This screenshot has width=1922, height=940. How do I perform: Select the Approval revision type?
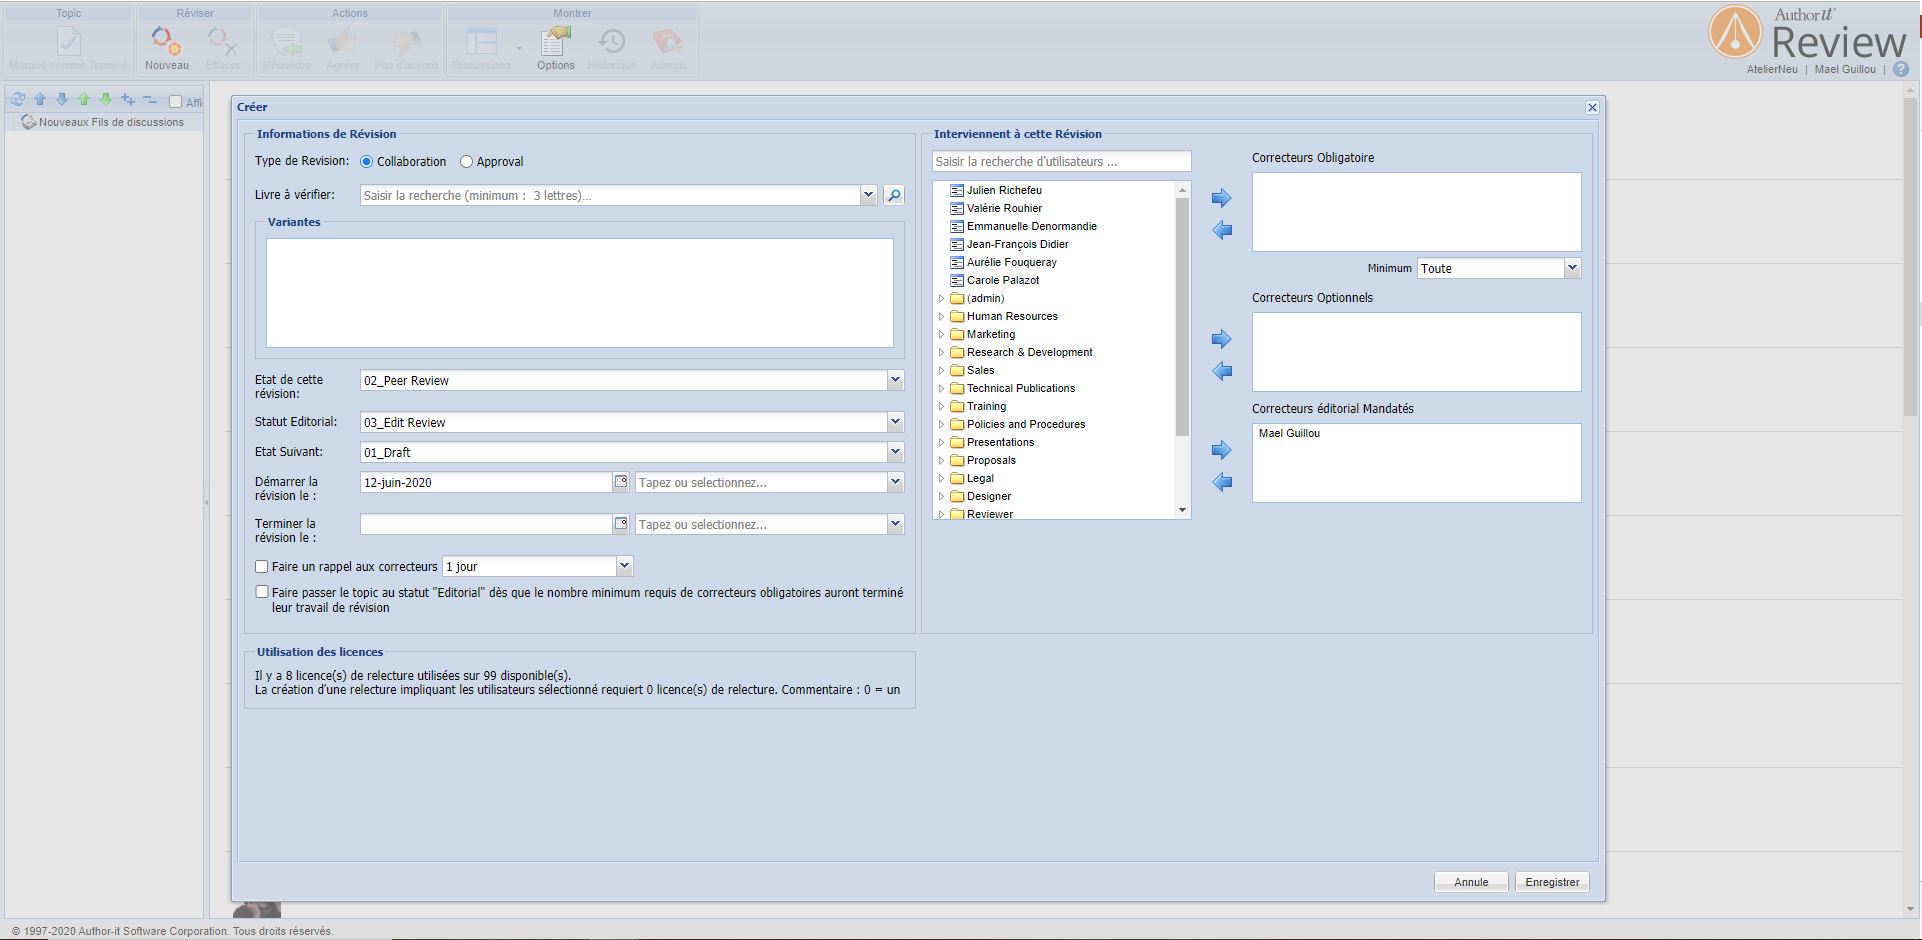click(x=466, y=162)
